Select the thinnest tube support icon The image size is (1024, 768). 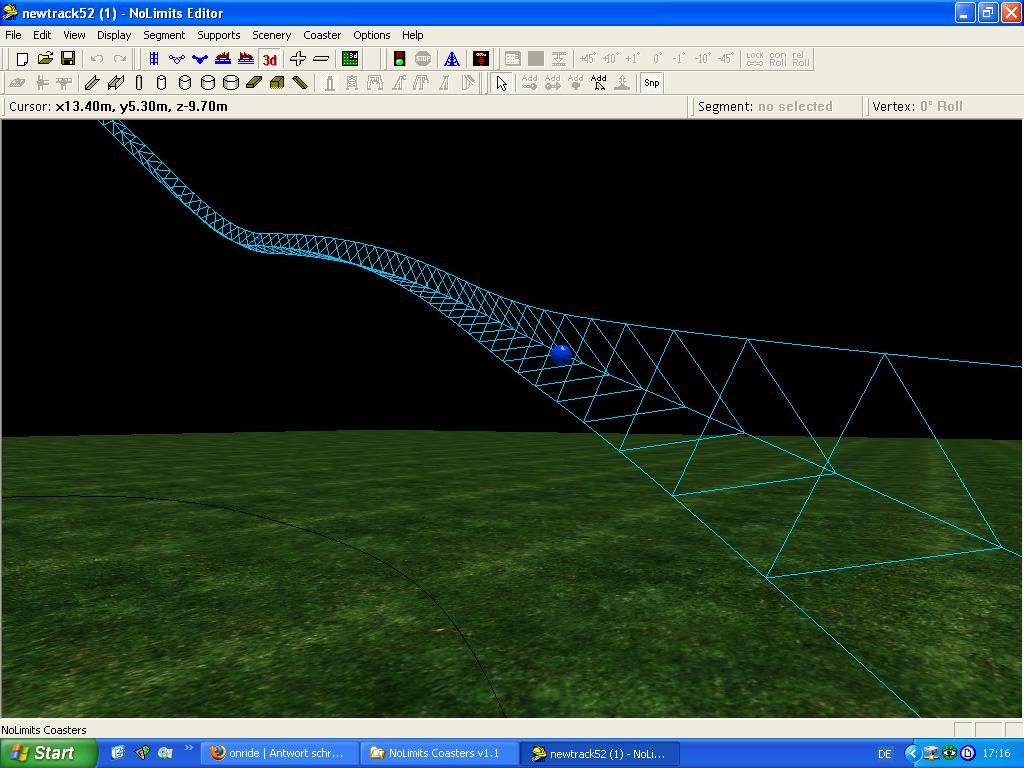pos(138,83)
